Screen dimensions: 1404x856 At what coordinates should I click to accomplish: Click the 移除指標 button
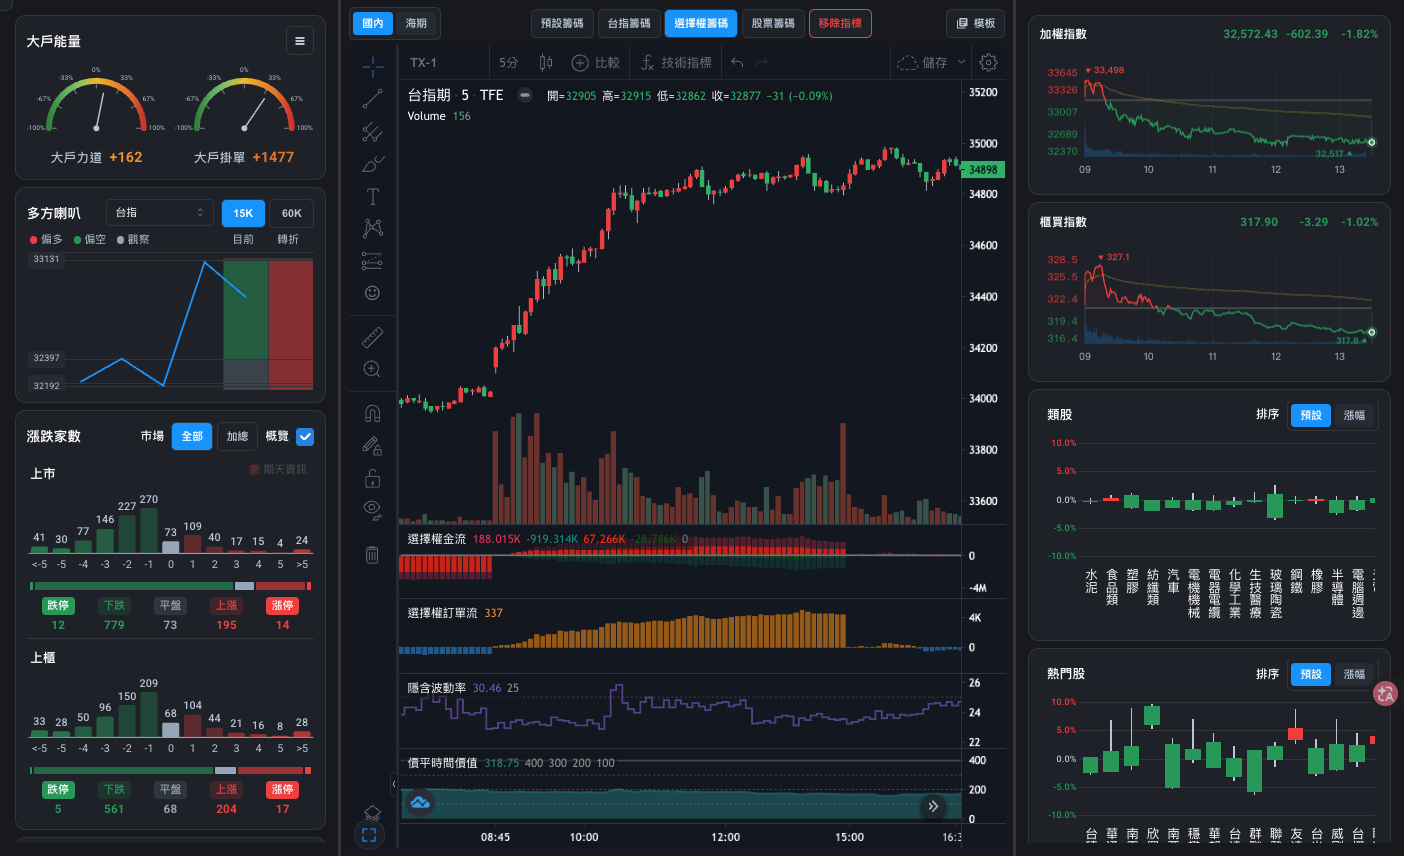coord(840,23)
